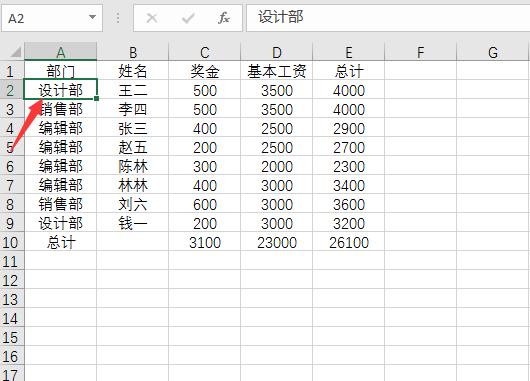The width and height of the screenshot is (530, 381).
Task: Click the name cell 赵五
Action: click(x=132, y=147)
